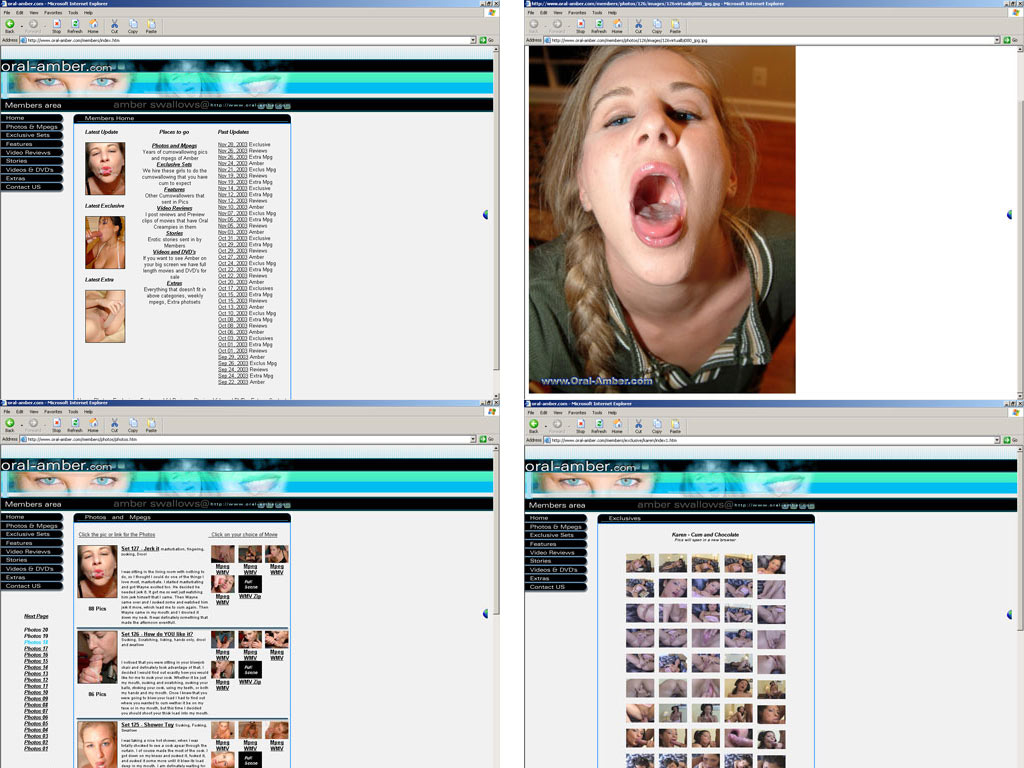Click Photos 20 link in bottom-left window

click(36, 630)
